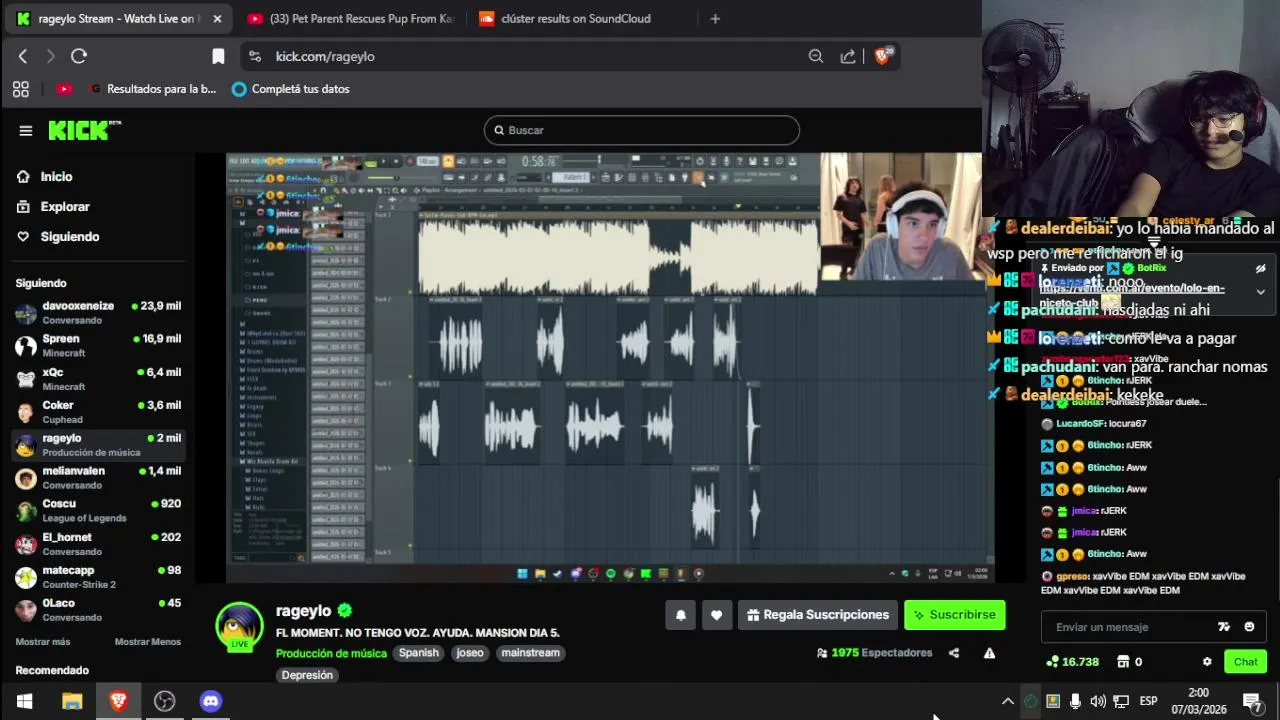
Task: Open Windows notification center
Action: click(1252, 701)
